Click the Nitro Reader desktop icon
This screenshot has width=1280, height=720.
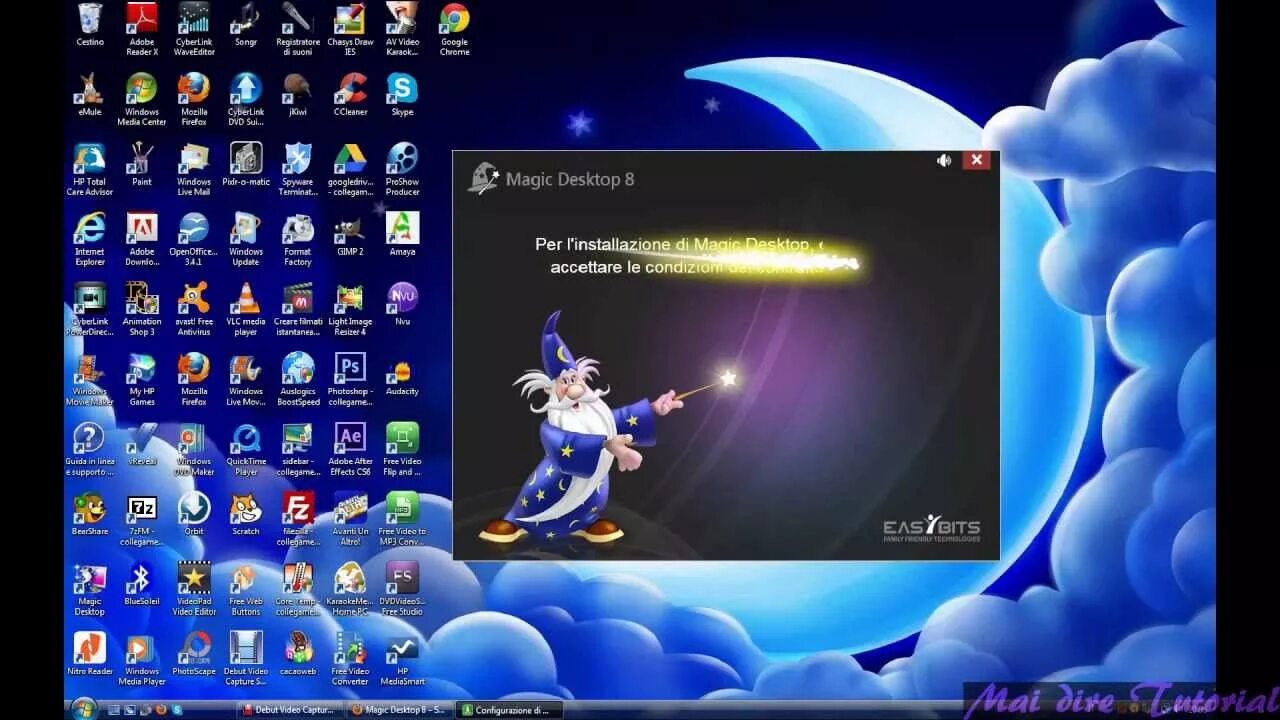point(90,654)
